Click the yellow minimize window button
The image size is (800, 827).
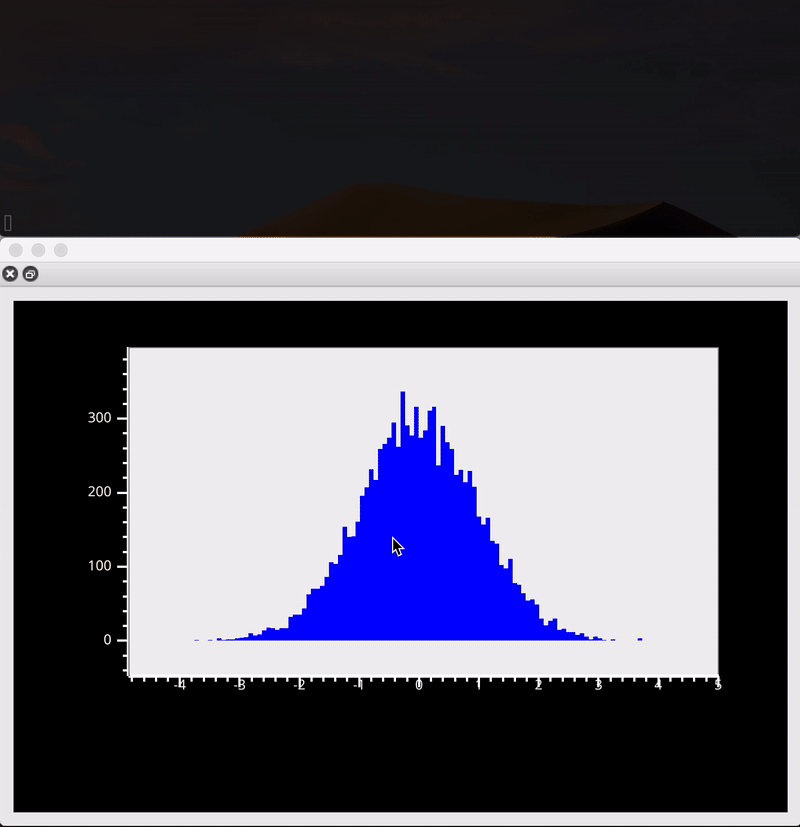tap(38, 250)
